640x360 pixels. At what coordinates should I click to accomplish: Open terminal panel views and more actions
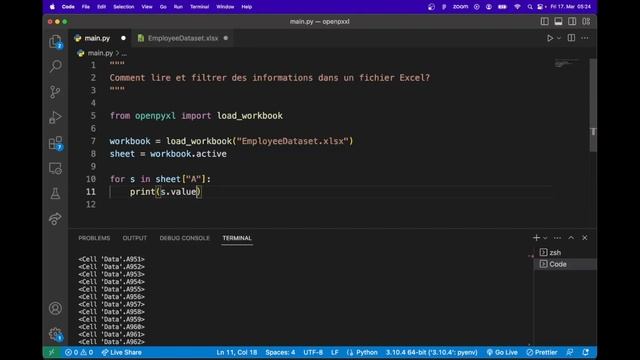(x=557, y=238)
